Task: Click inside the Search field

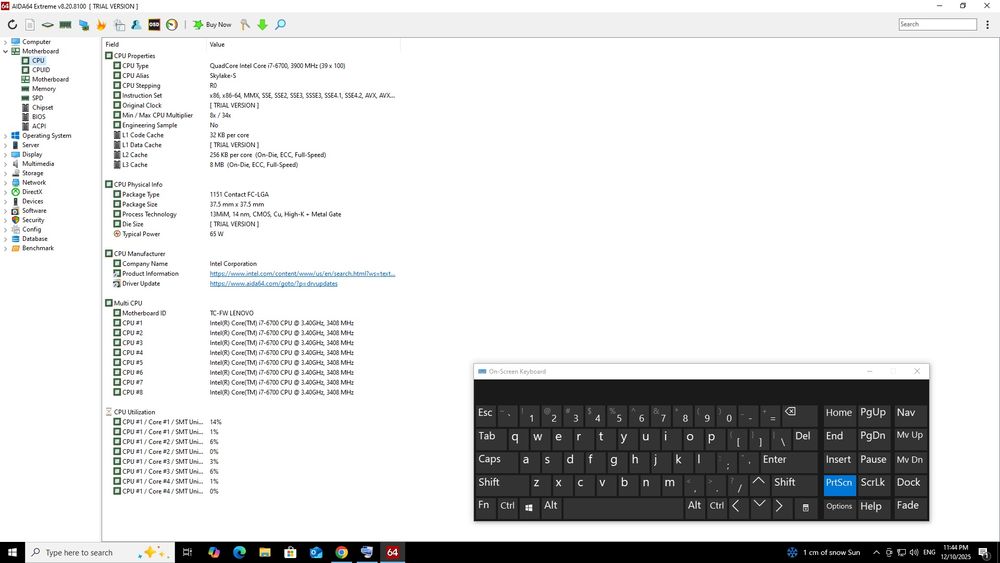Action: [x=938, y=24]
